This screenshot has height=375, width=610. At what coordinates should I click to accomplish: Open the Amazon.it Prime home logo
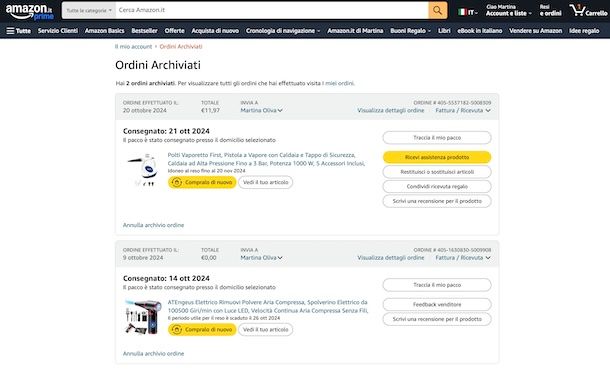[x=30, y=12]
